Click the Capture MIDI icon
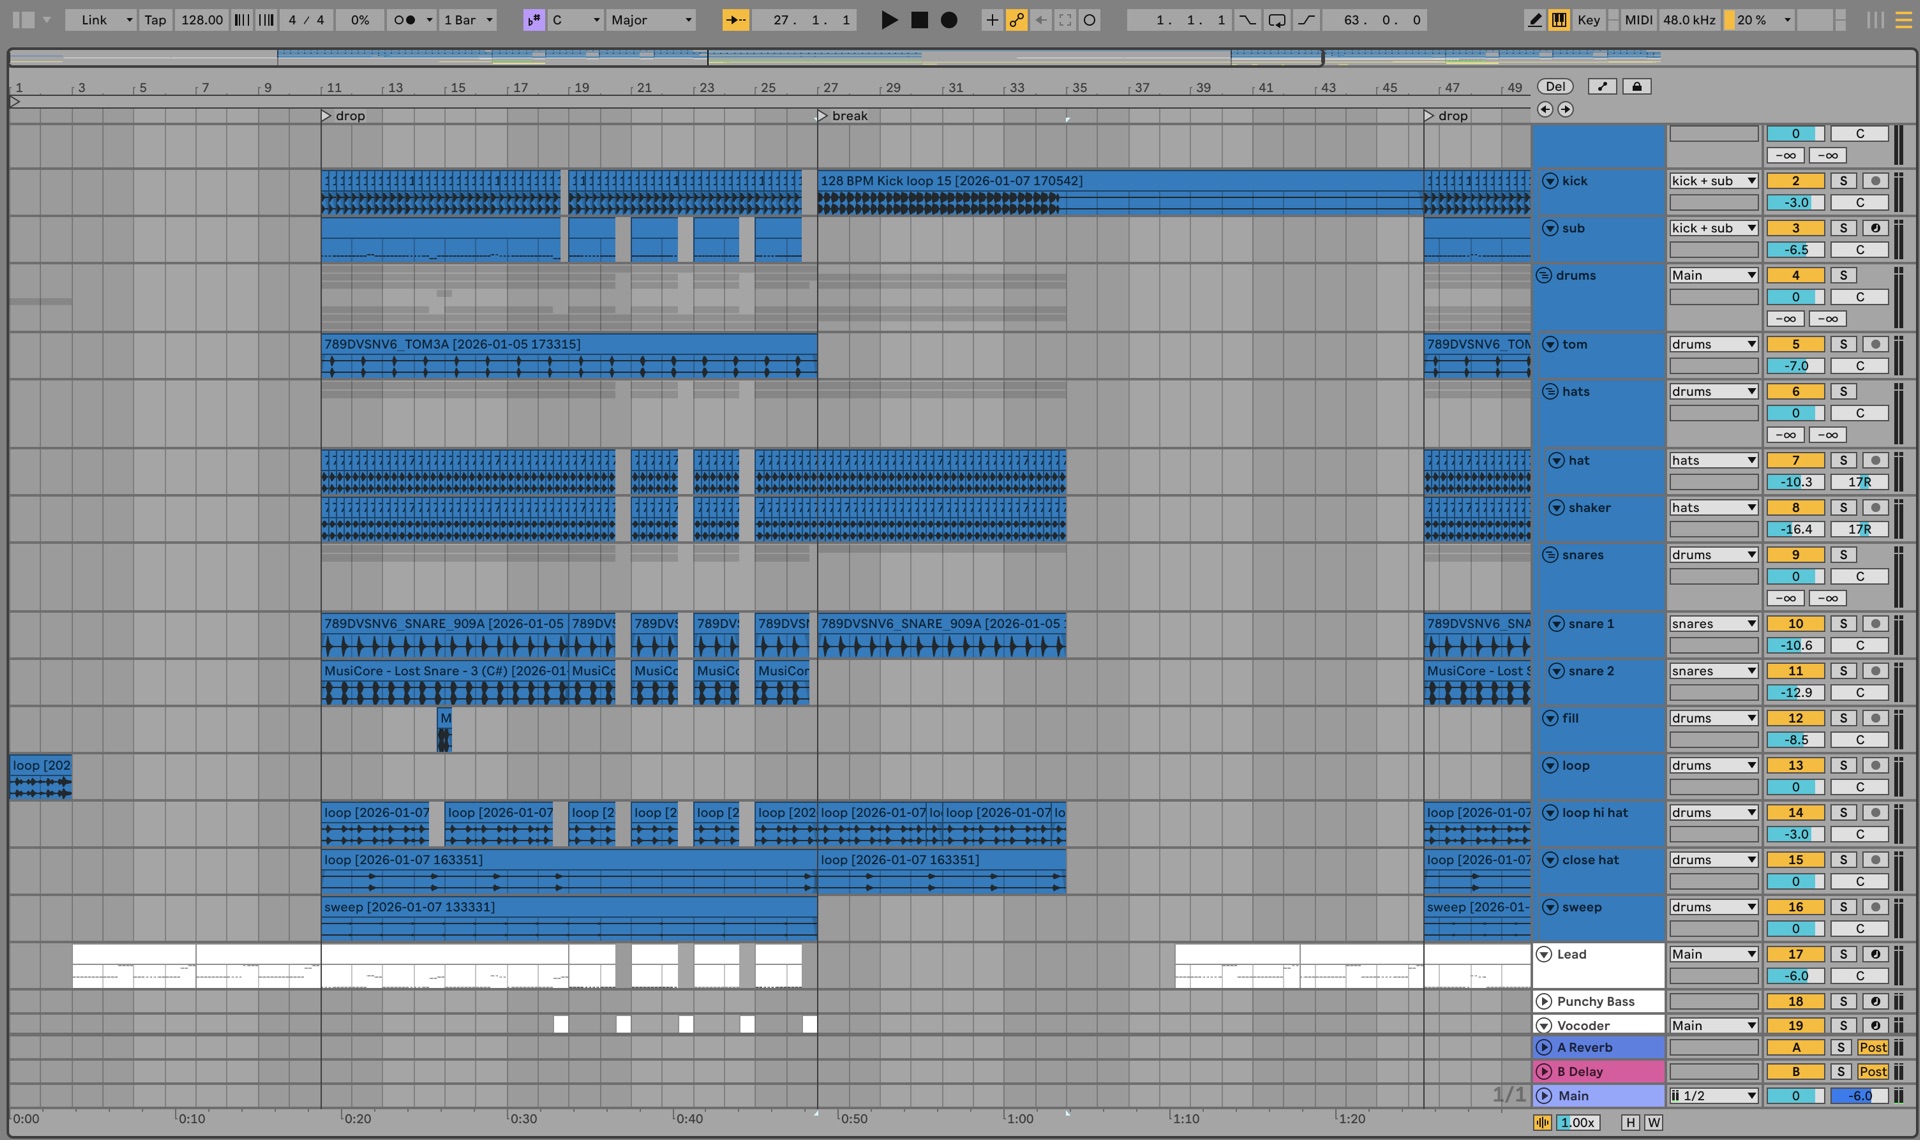The width and height of the screenshot is (1920, 1140). [x=1065, y=20]
